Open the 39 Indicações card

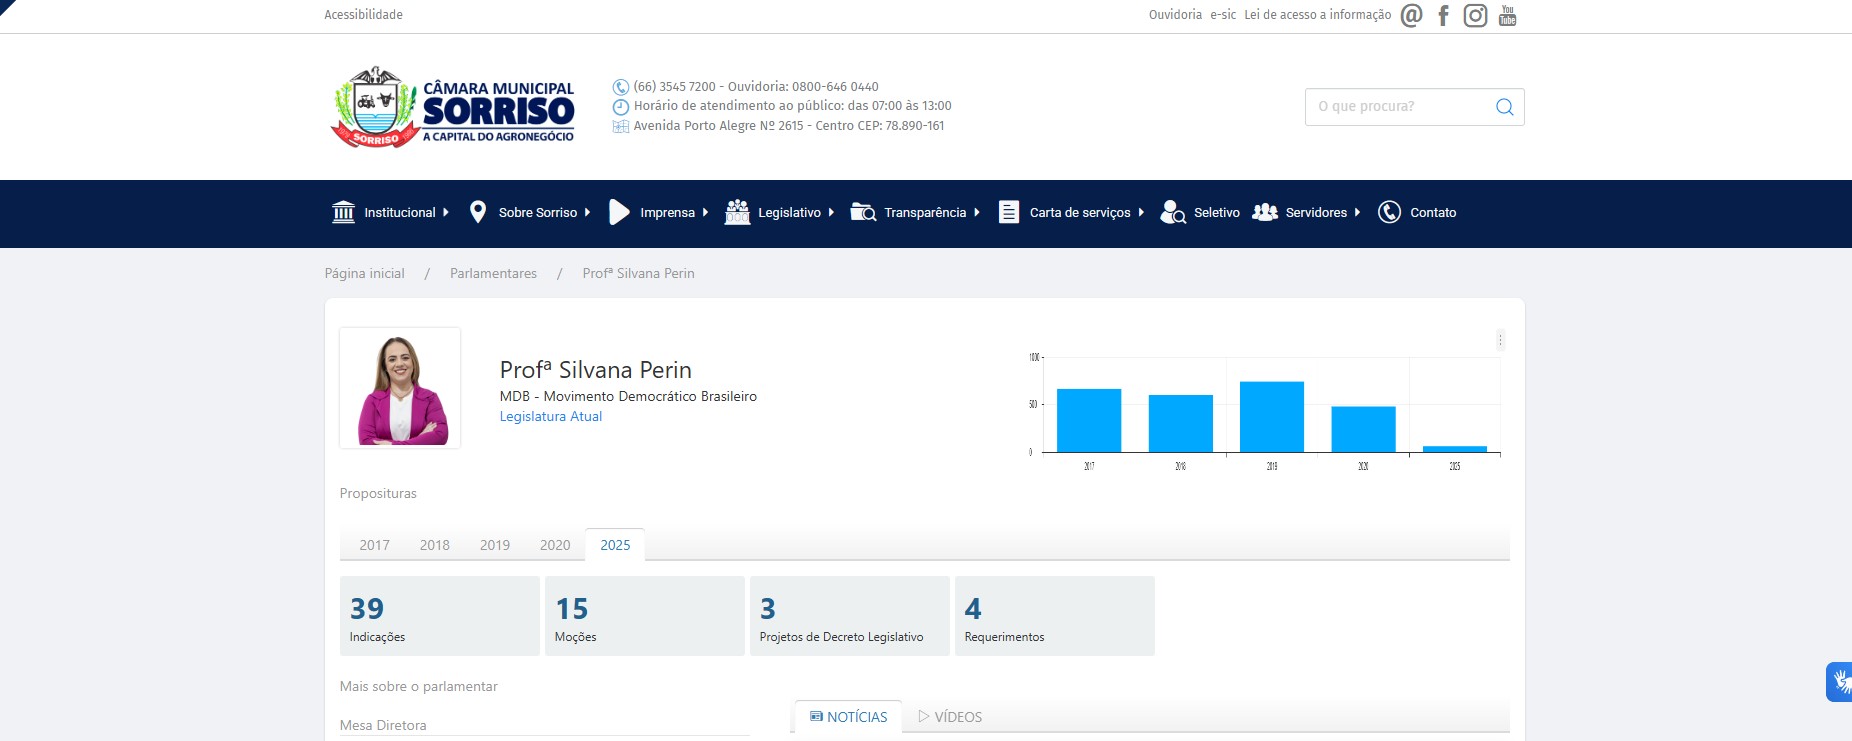439,616
